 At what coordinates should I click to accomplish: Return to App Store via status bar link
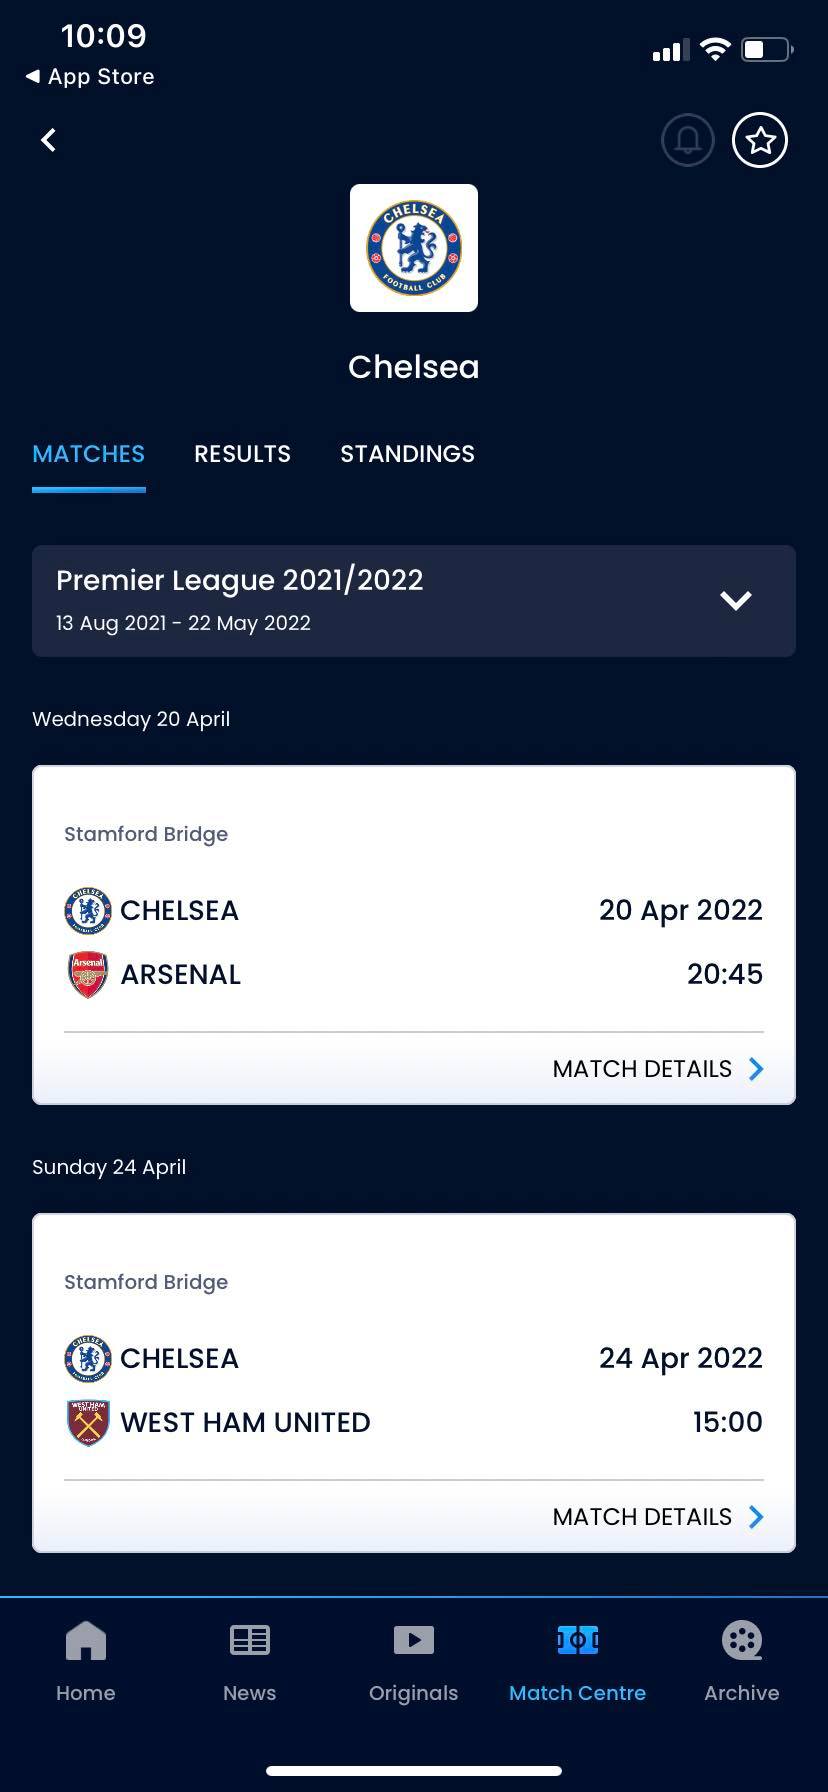point(90,77)
